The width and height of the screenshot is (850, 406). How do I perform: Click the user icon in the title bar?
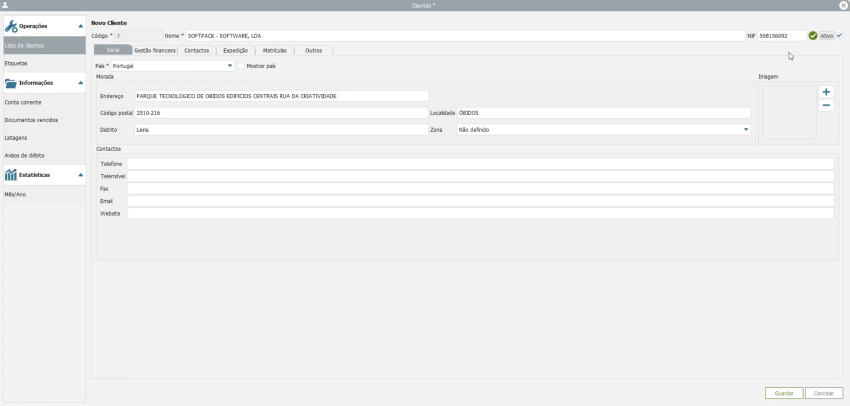click(5, 5)
